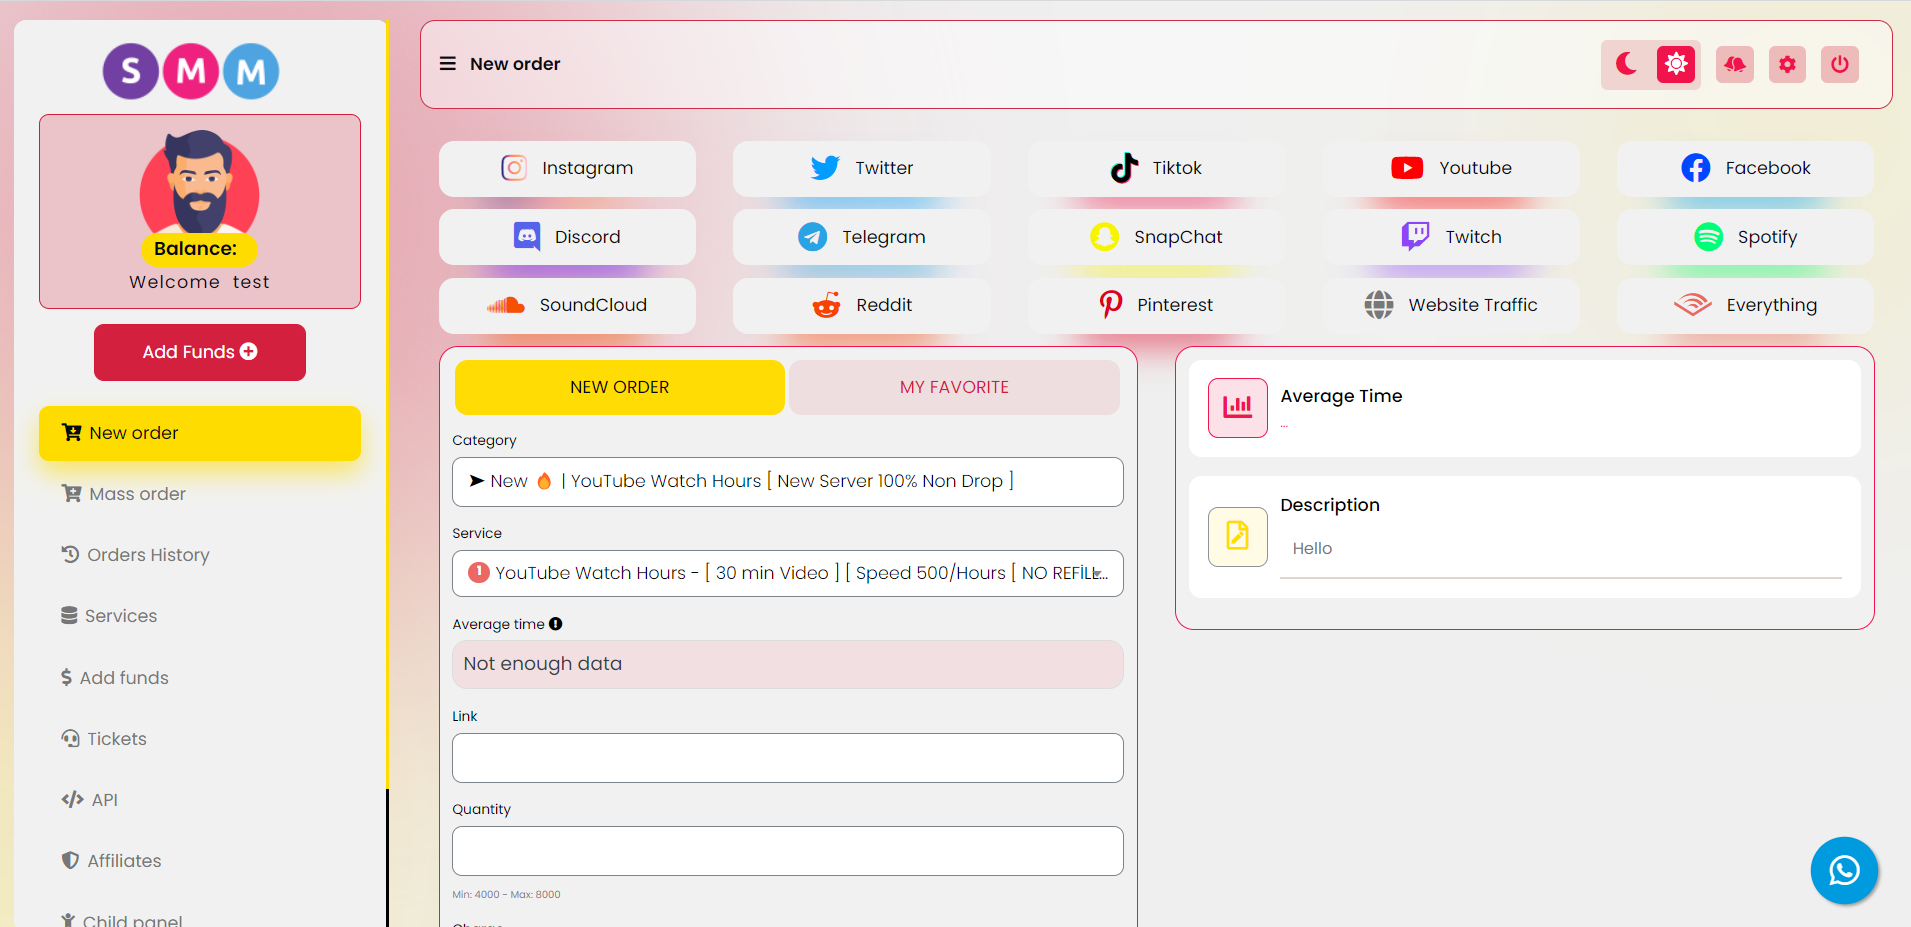This screenshot has width=1911, height=927.
Task: Open the hamburger menu beside New order
Action: [x=448, y=64]
